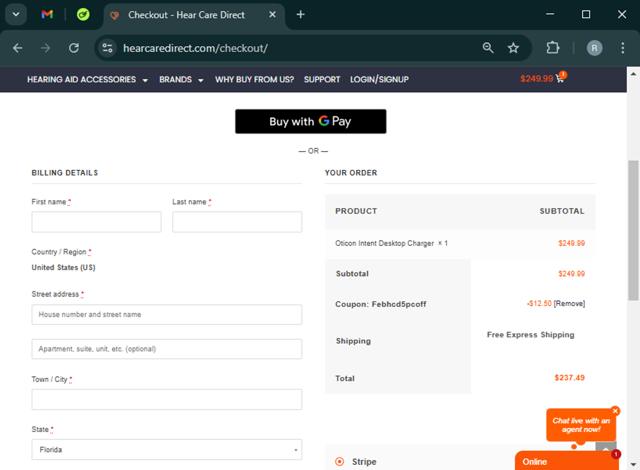640x470 pixels.
Task: Open the Chat live with an agent bubble
Action: (x=581, y=425)
